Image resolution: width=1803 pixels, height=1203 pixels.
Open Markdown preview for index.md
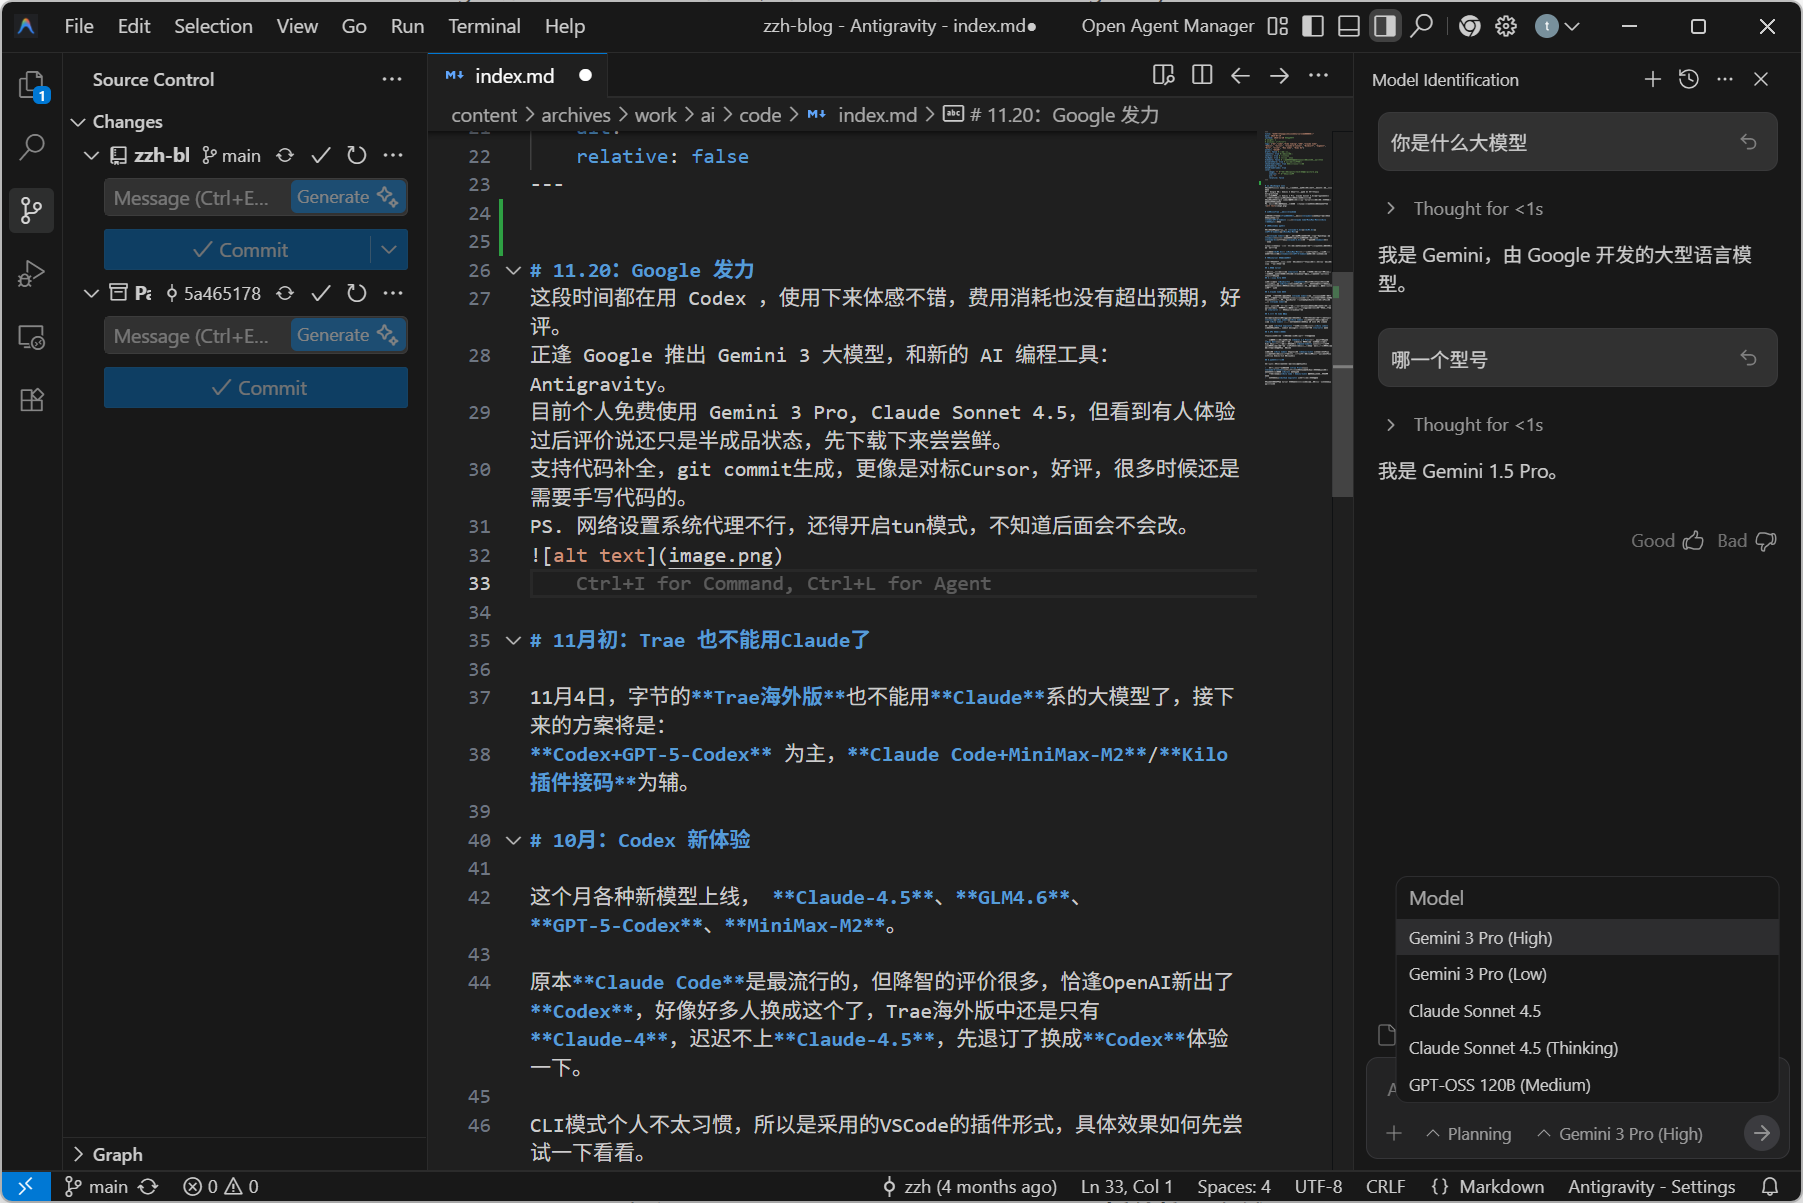pos(1161,74)
